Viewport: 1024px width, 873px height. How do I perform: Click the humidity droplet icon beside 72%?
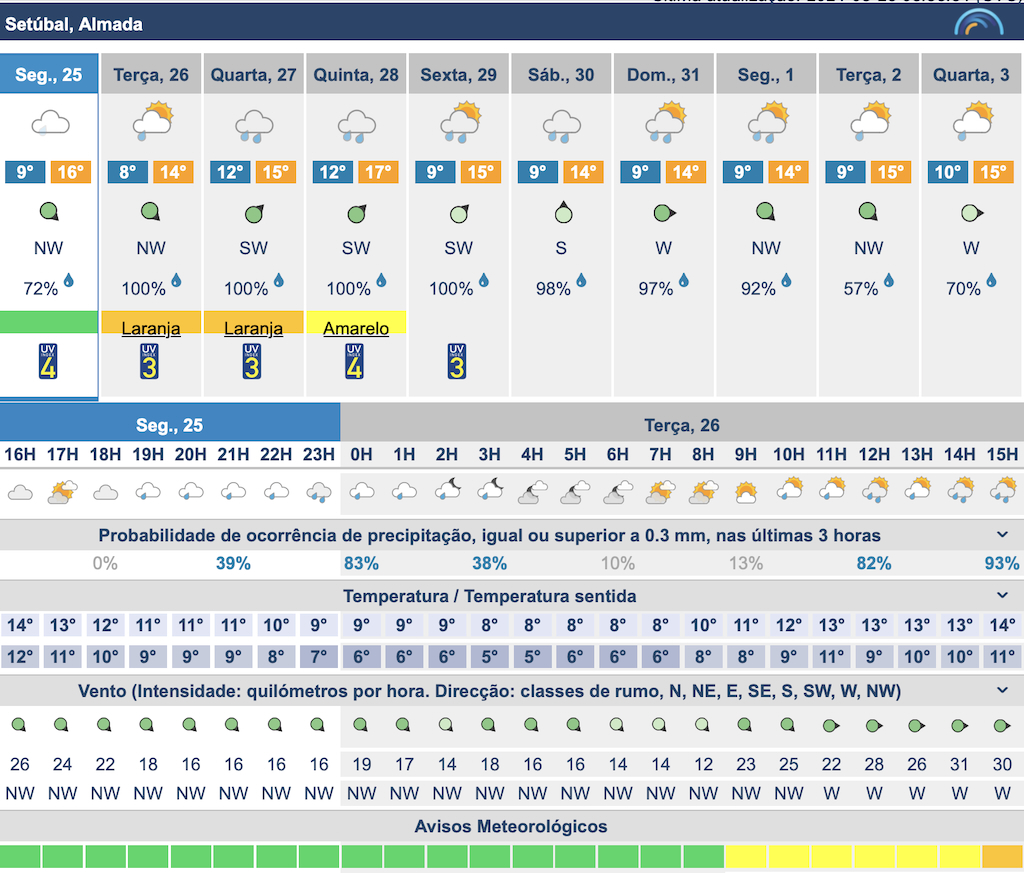pyautogui.click(x=69, y=281)
